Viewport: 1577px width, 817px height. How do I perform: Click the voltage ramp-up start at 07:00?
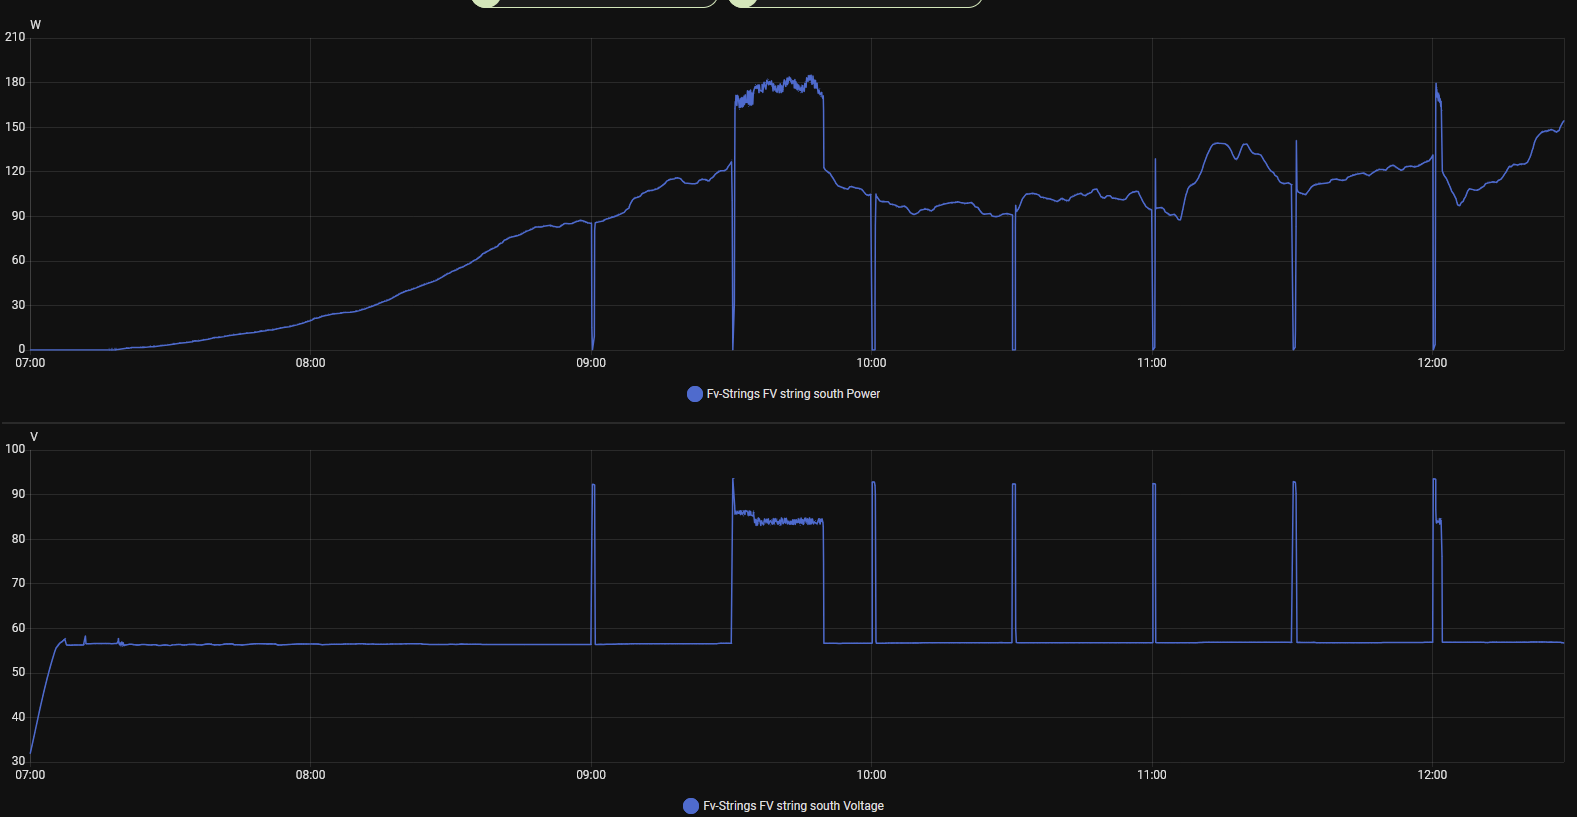point(31,753)
